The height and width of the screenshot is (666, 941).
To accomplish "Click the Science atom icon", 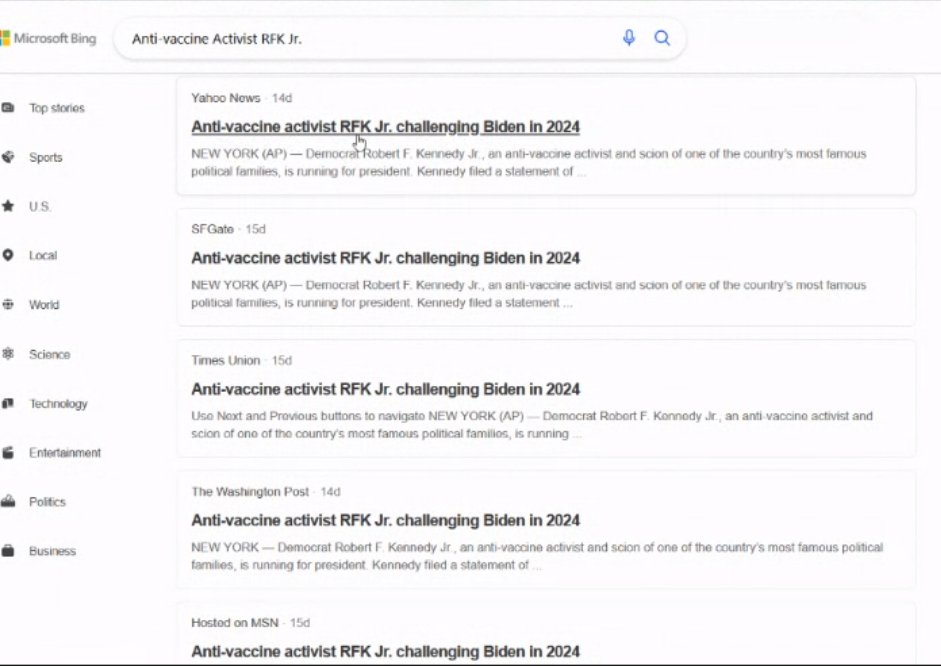I will click(8, 354).
